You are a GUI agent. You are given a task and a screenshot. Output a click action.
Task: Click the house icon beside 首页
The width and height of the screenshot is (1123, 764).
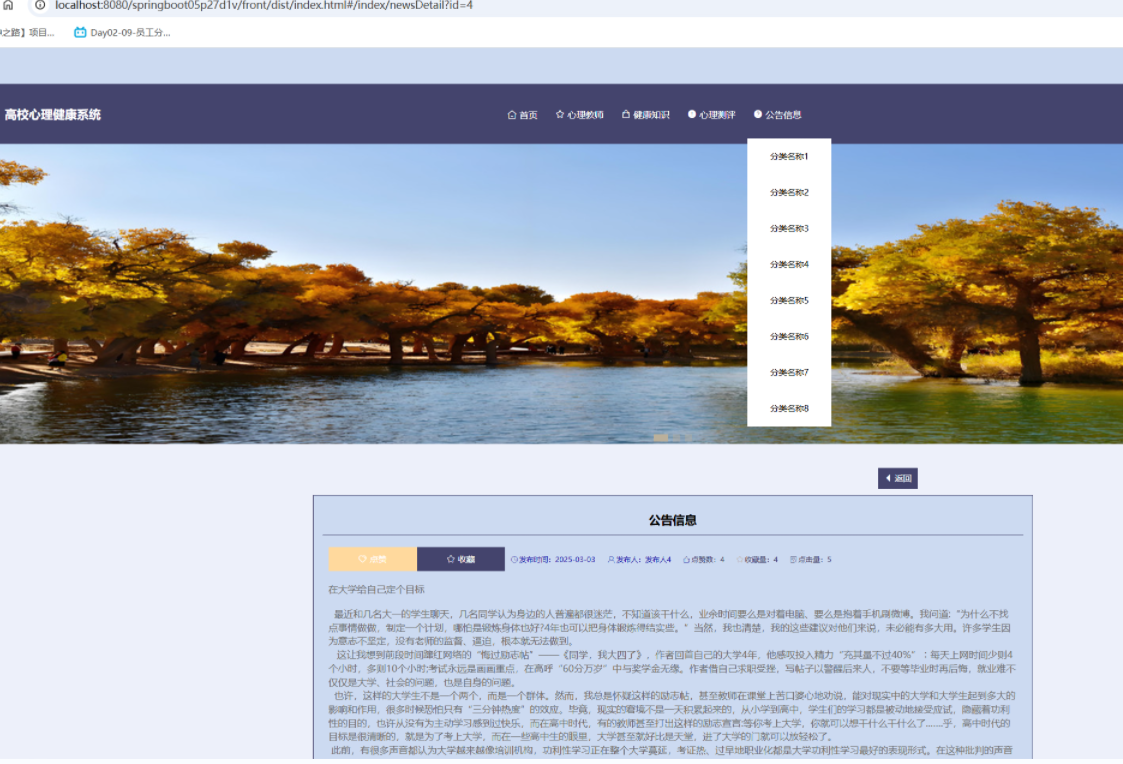(512, 115)
